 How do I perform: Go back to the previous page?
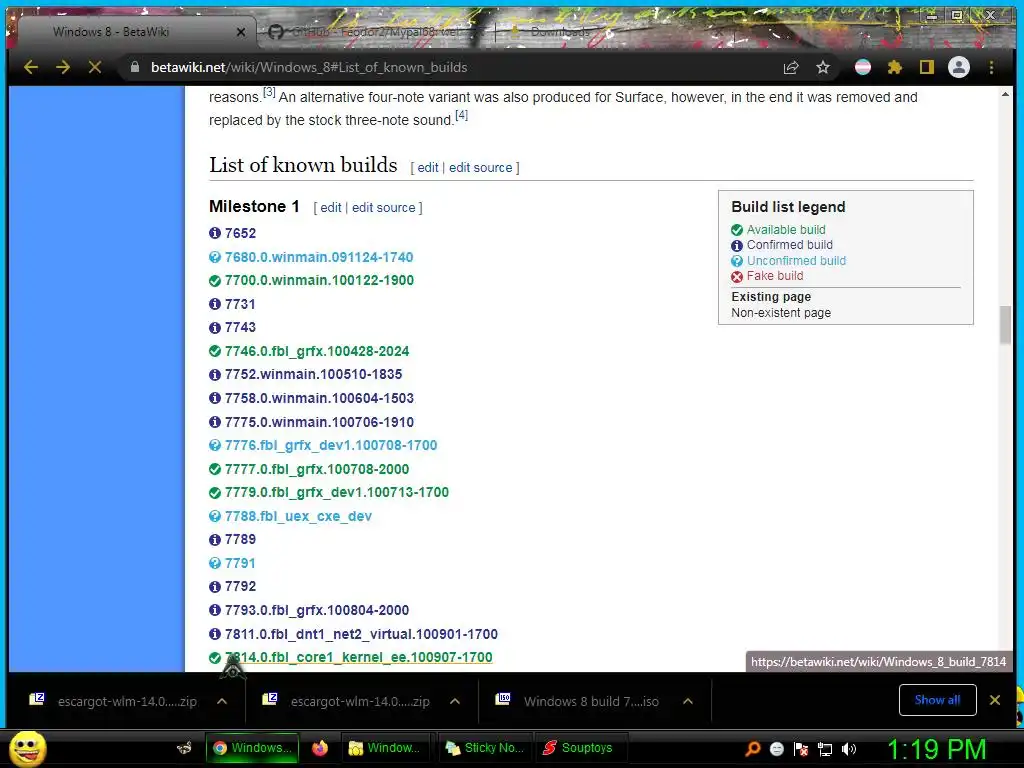click(31, 67)
